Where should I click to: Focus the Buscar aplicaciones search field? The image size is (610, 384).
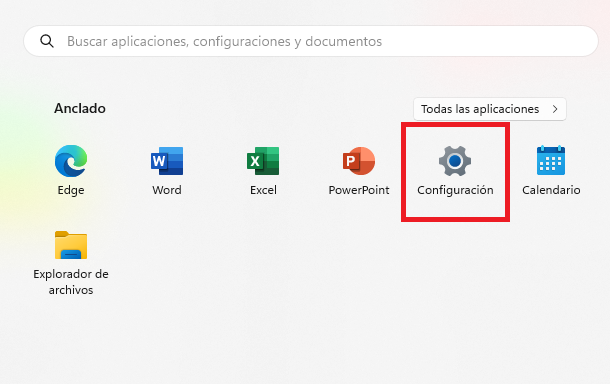tap(311, 41)
